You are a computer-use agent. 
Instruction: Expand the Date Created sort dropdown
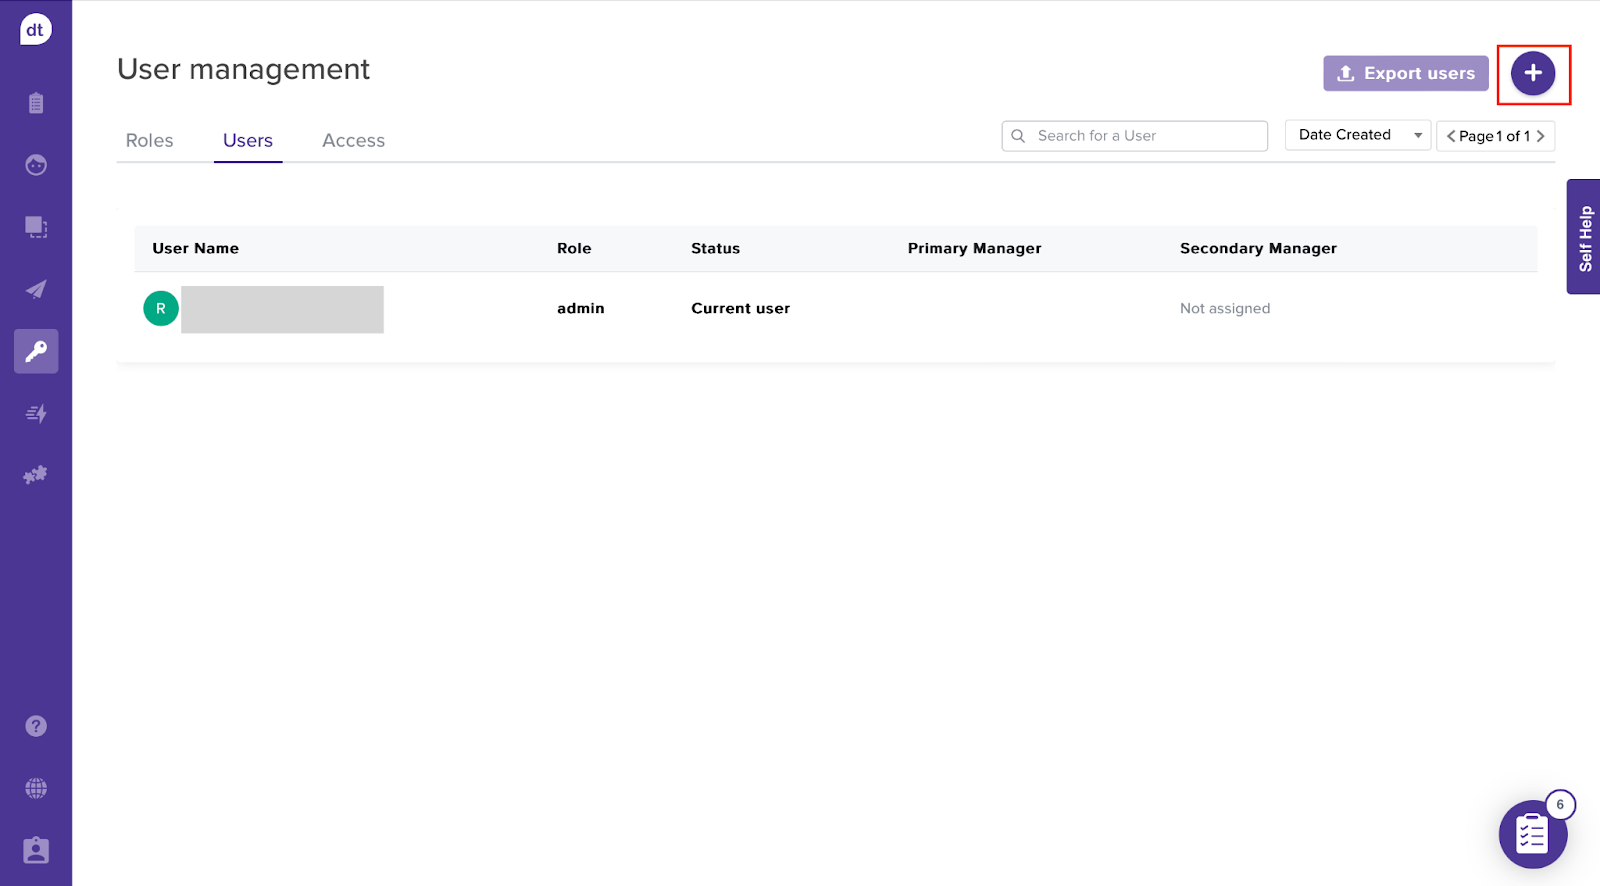pos(1357,135)
